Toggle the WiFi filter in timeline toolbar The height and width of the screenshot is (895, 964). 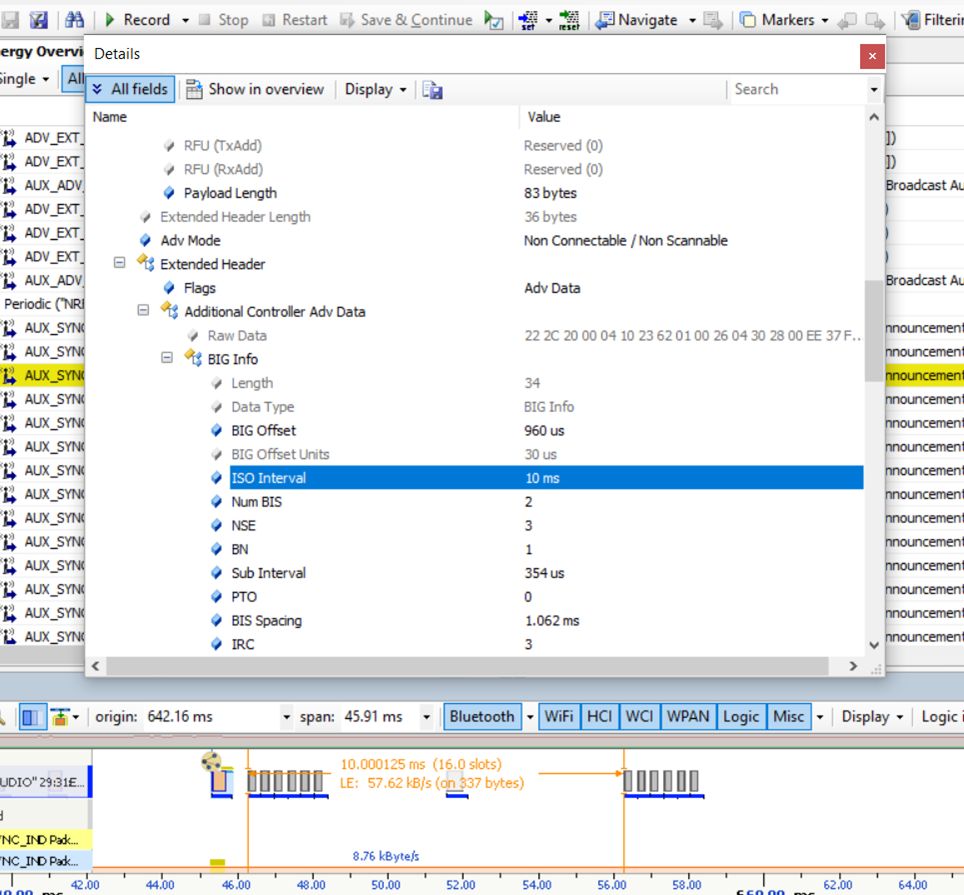point(558,716)
